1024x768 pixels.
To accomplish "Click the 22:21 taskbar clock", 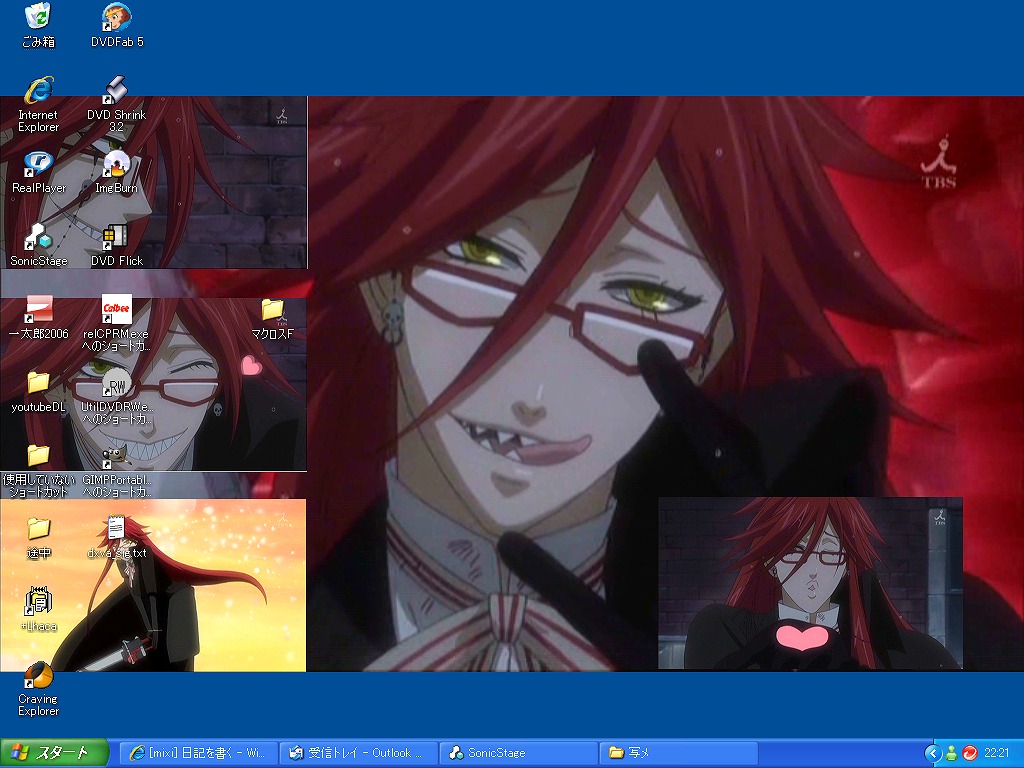I will tap(997, 753).
